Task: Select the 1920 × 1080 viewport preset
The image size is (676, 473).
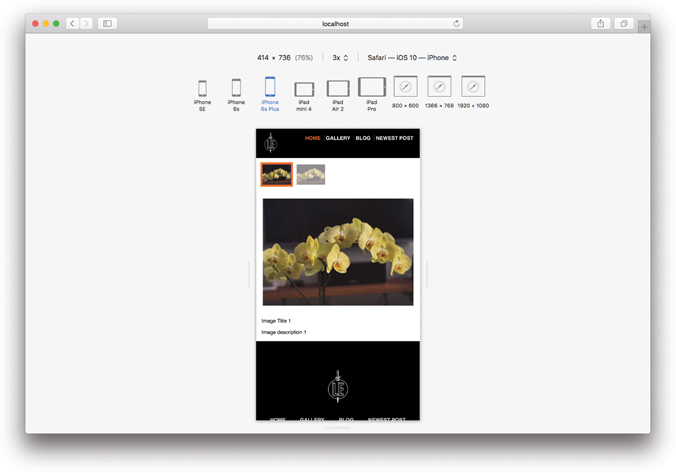Action: click(x=473, y=88)
